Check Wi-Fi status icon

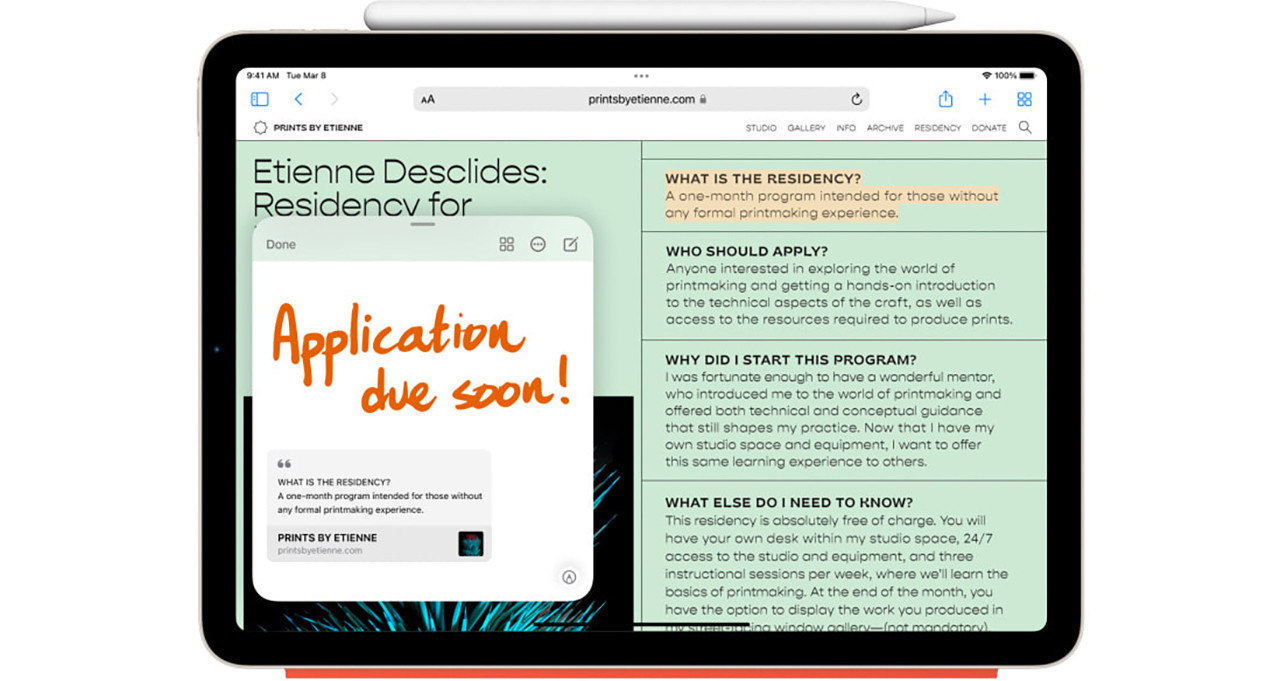point(986,75)
